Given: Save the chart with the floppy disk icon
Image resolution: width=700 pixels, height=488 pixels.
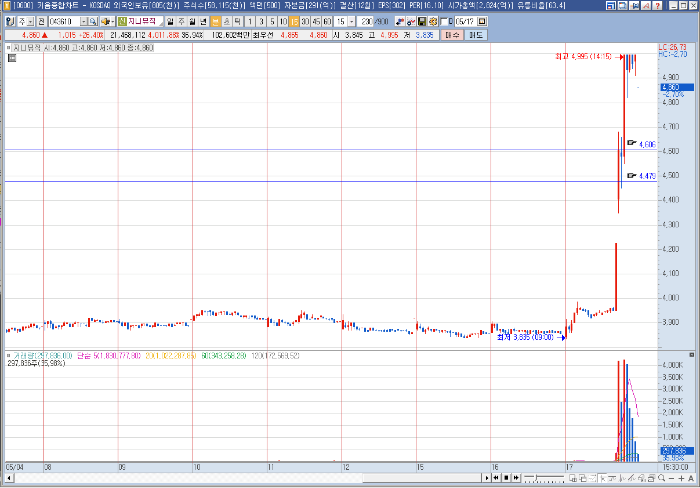Looking at the screenshot, I should point(422,21).
